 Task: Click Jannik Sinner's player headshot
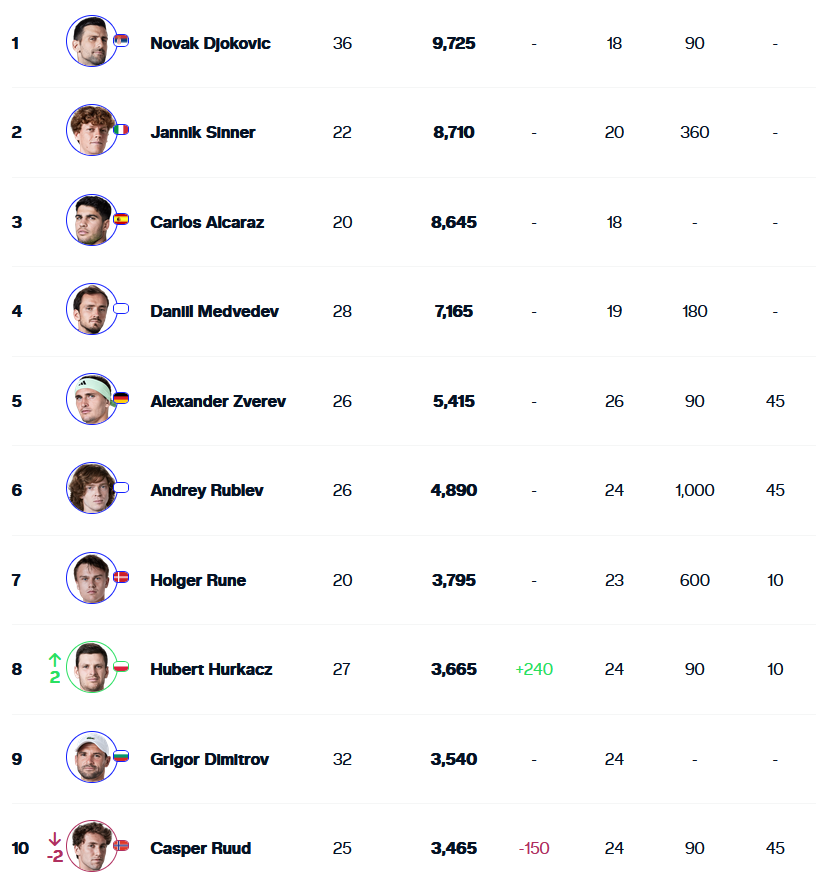coord(91,131)
